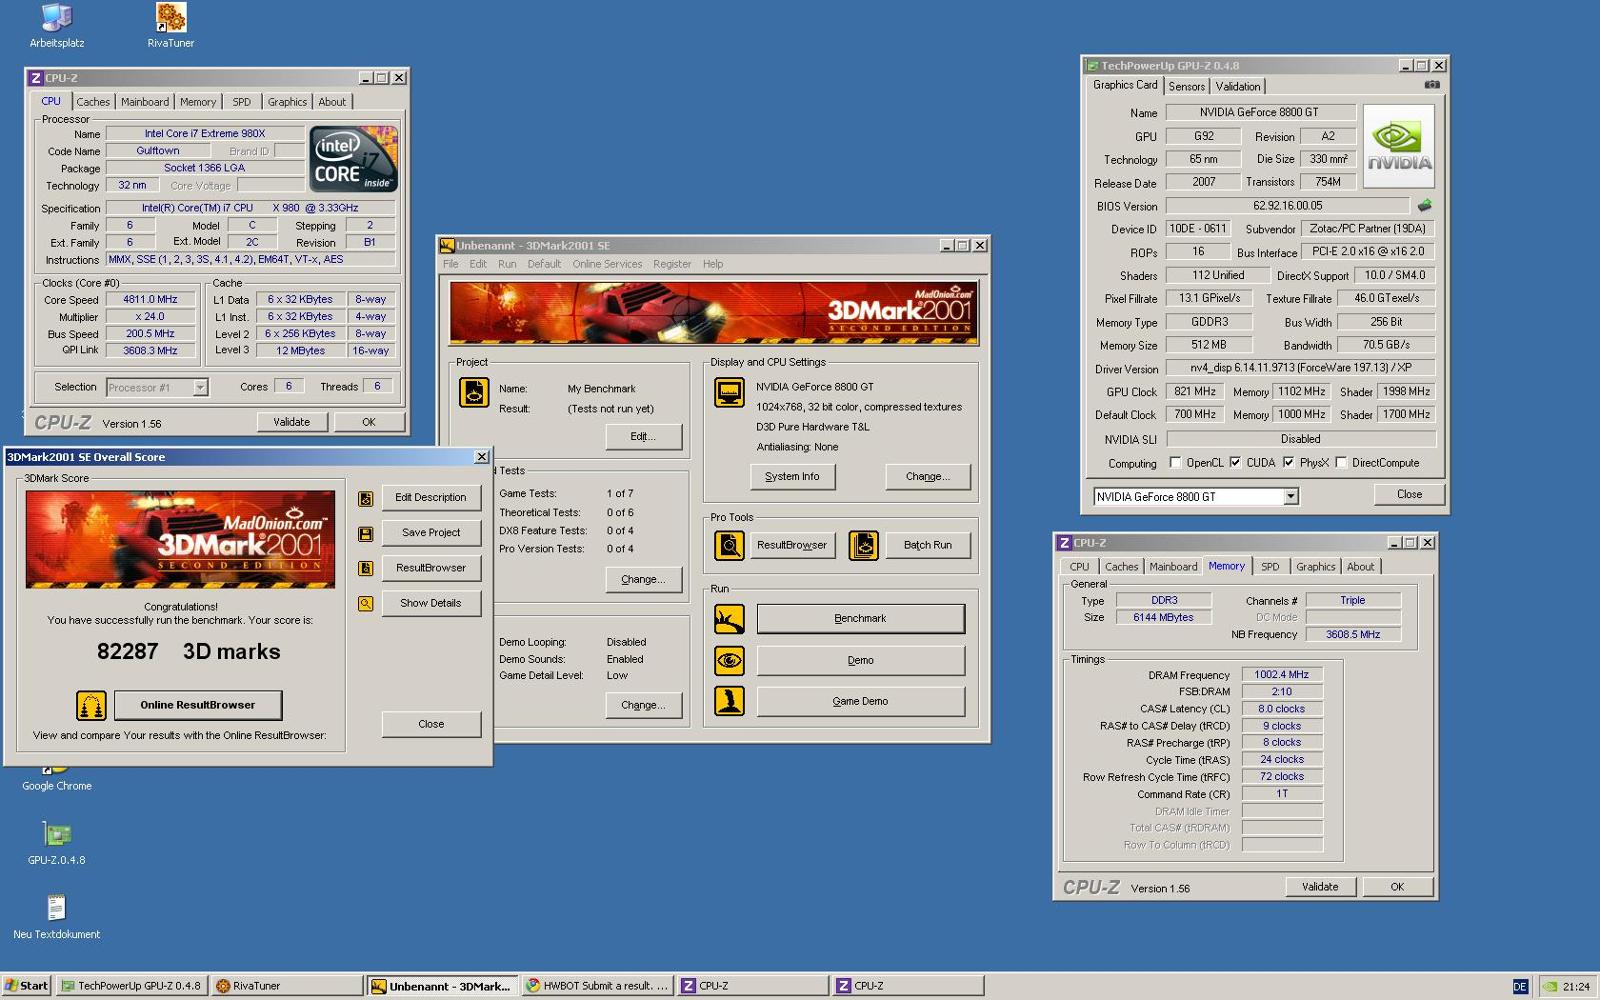Click the DRAM Frequency value 1002.4 MHz
Screen dimensions: 1600x1000
tap(1282, 675)
